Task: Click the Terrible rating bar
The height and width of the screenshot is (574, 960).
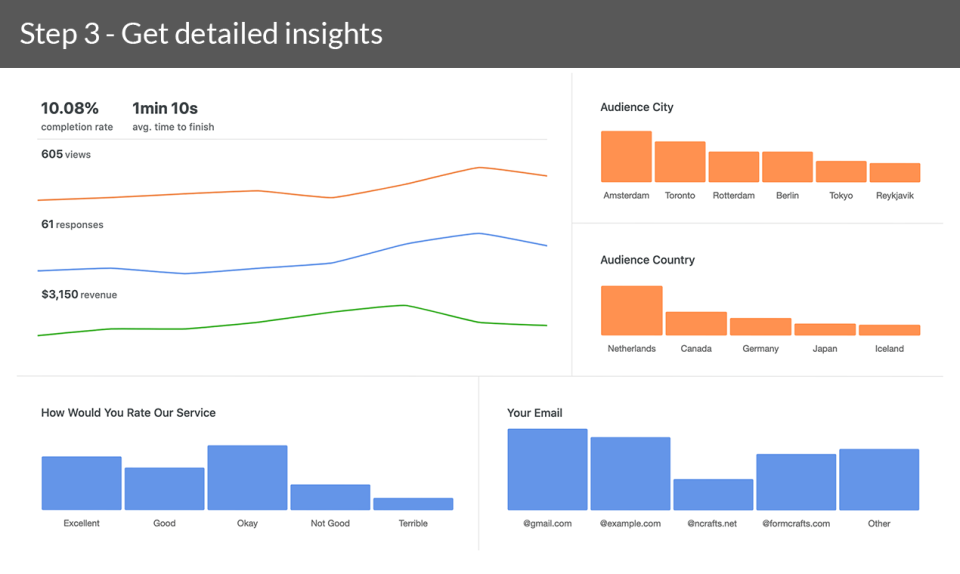Action: pyautogui.click(x=413, y=504)
